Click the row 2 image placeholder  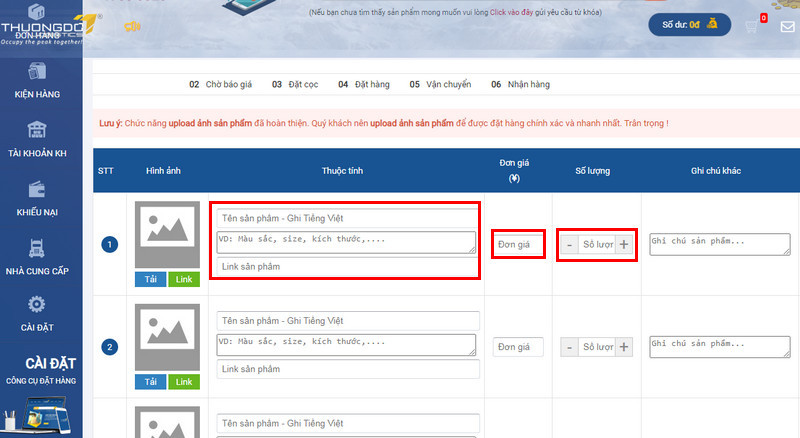pyautogui.click(x=167, y=337)
